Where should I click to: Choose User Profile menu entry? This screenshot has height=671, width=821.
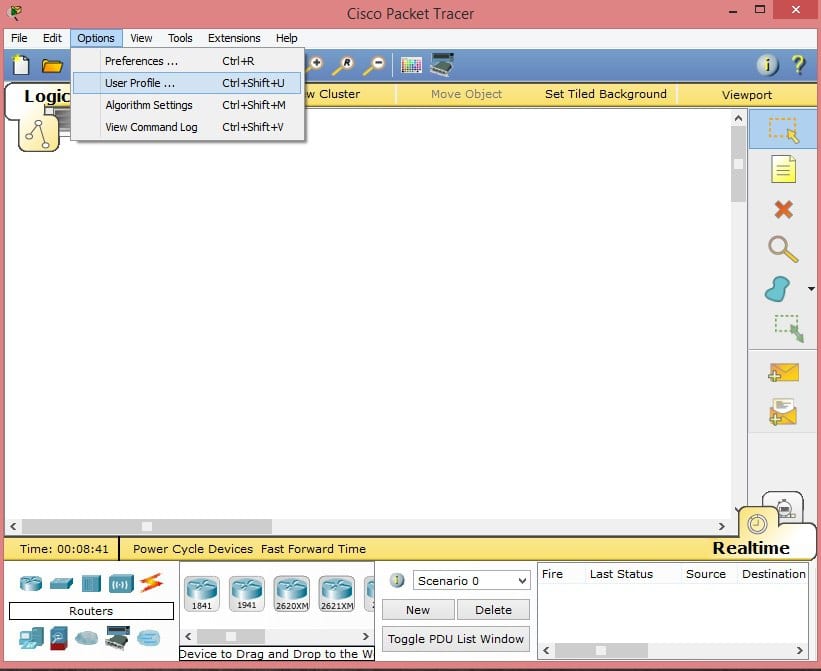point(187,83)
